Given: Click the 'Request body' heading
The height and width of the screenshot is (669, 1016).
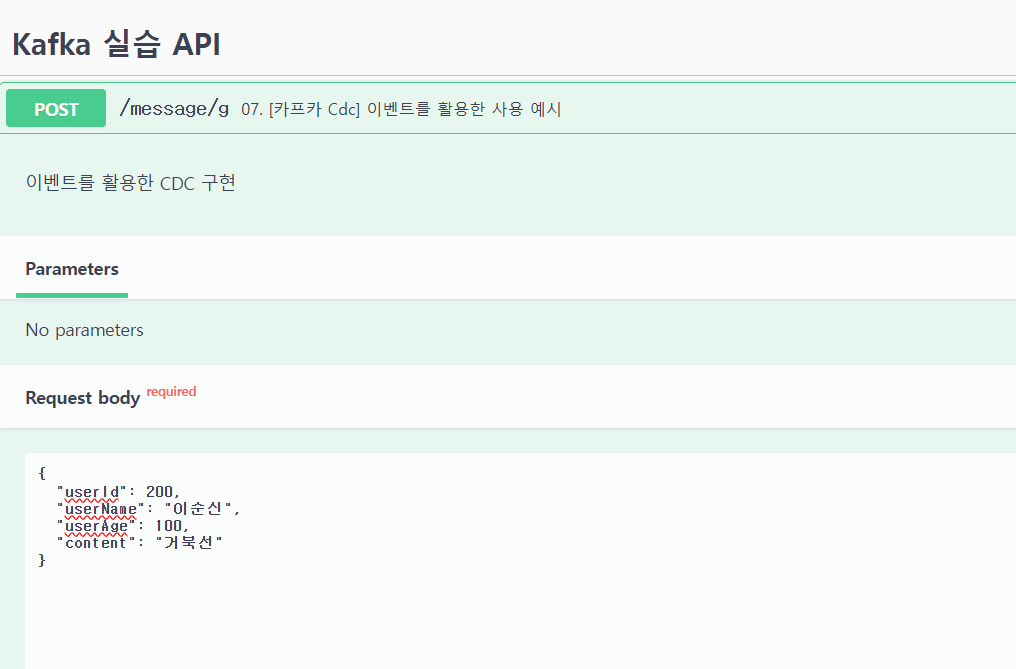Looking at the screenshot, I should [x=82, y=397].
